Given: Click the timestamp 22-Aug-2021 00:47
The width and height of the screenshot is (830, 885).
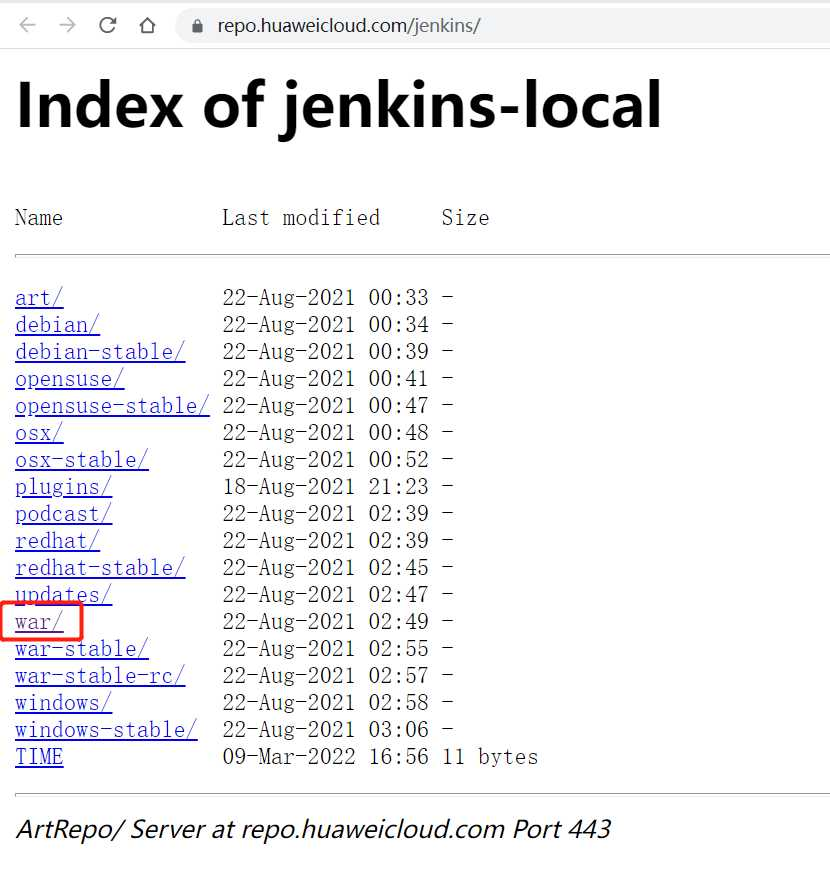Looking at the screenshot, I should click(x=326, y=406).
